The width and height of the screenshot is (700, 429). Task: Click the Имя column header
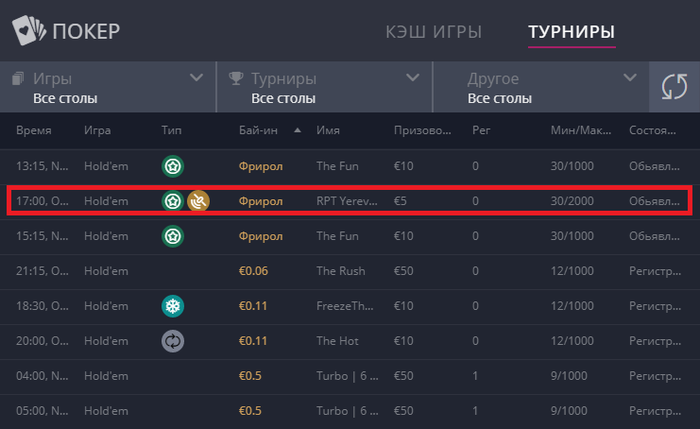[327, 131]
